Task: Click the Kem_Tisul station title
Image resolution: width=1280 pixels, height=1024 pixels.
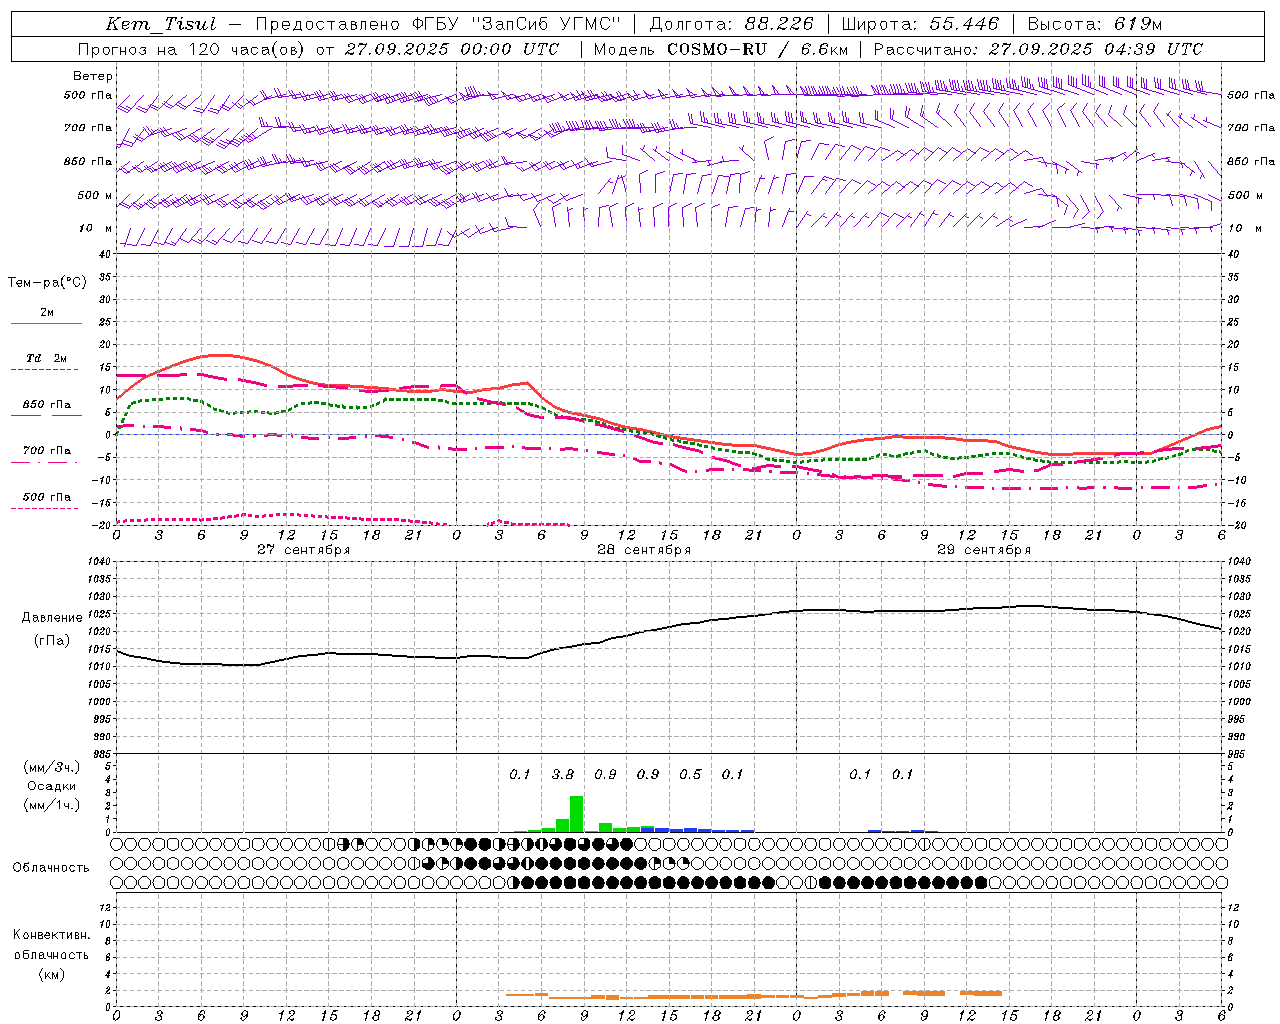Action: point(160,24)
